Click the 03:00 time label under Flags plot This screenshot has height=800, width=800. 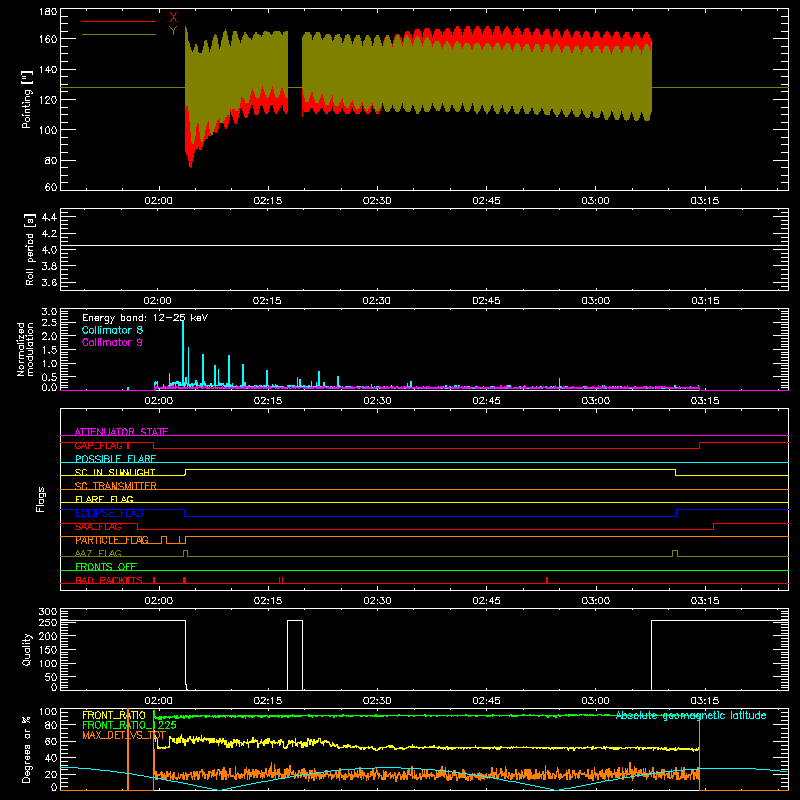(x=595, y=601)
